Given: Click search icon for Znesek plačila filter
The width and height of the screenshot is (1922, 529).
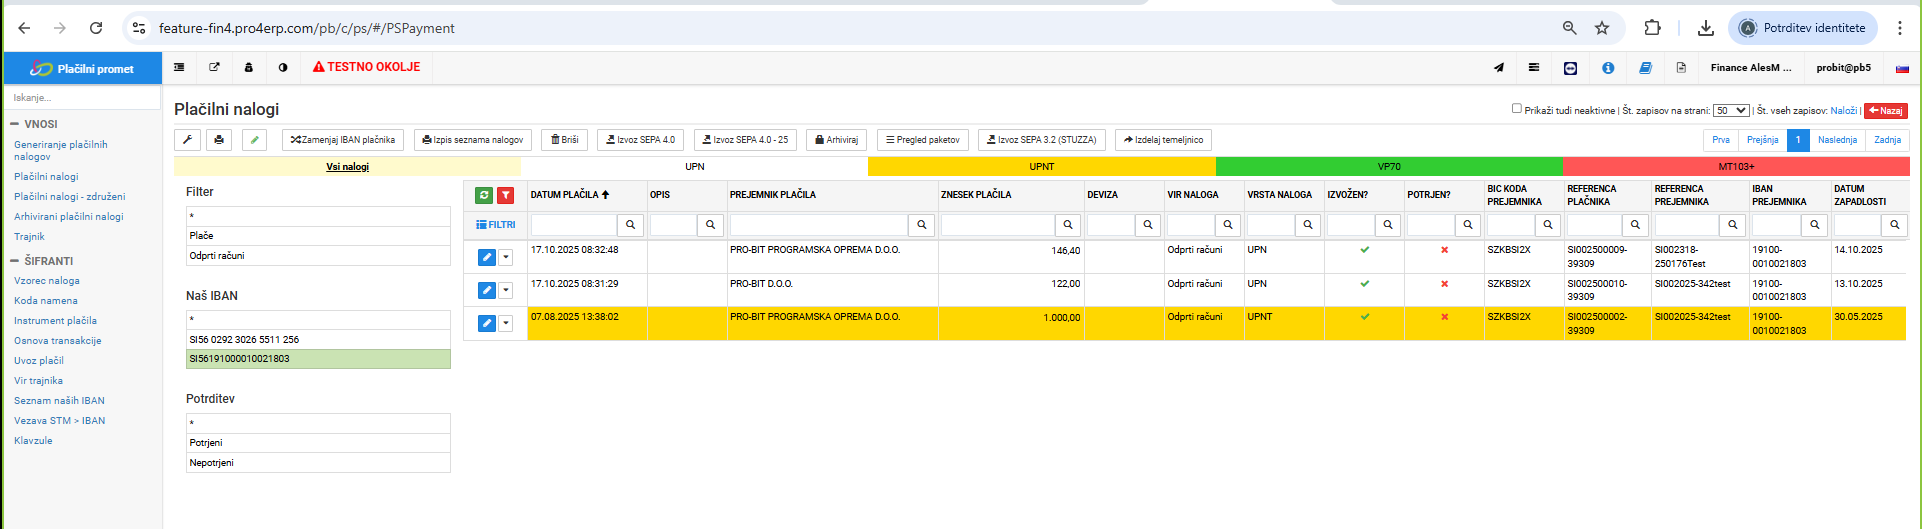Looking at the screenshot, I should [x=1068, y=225].
